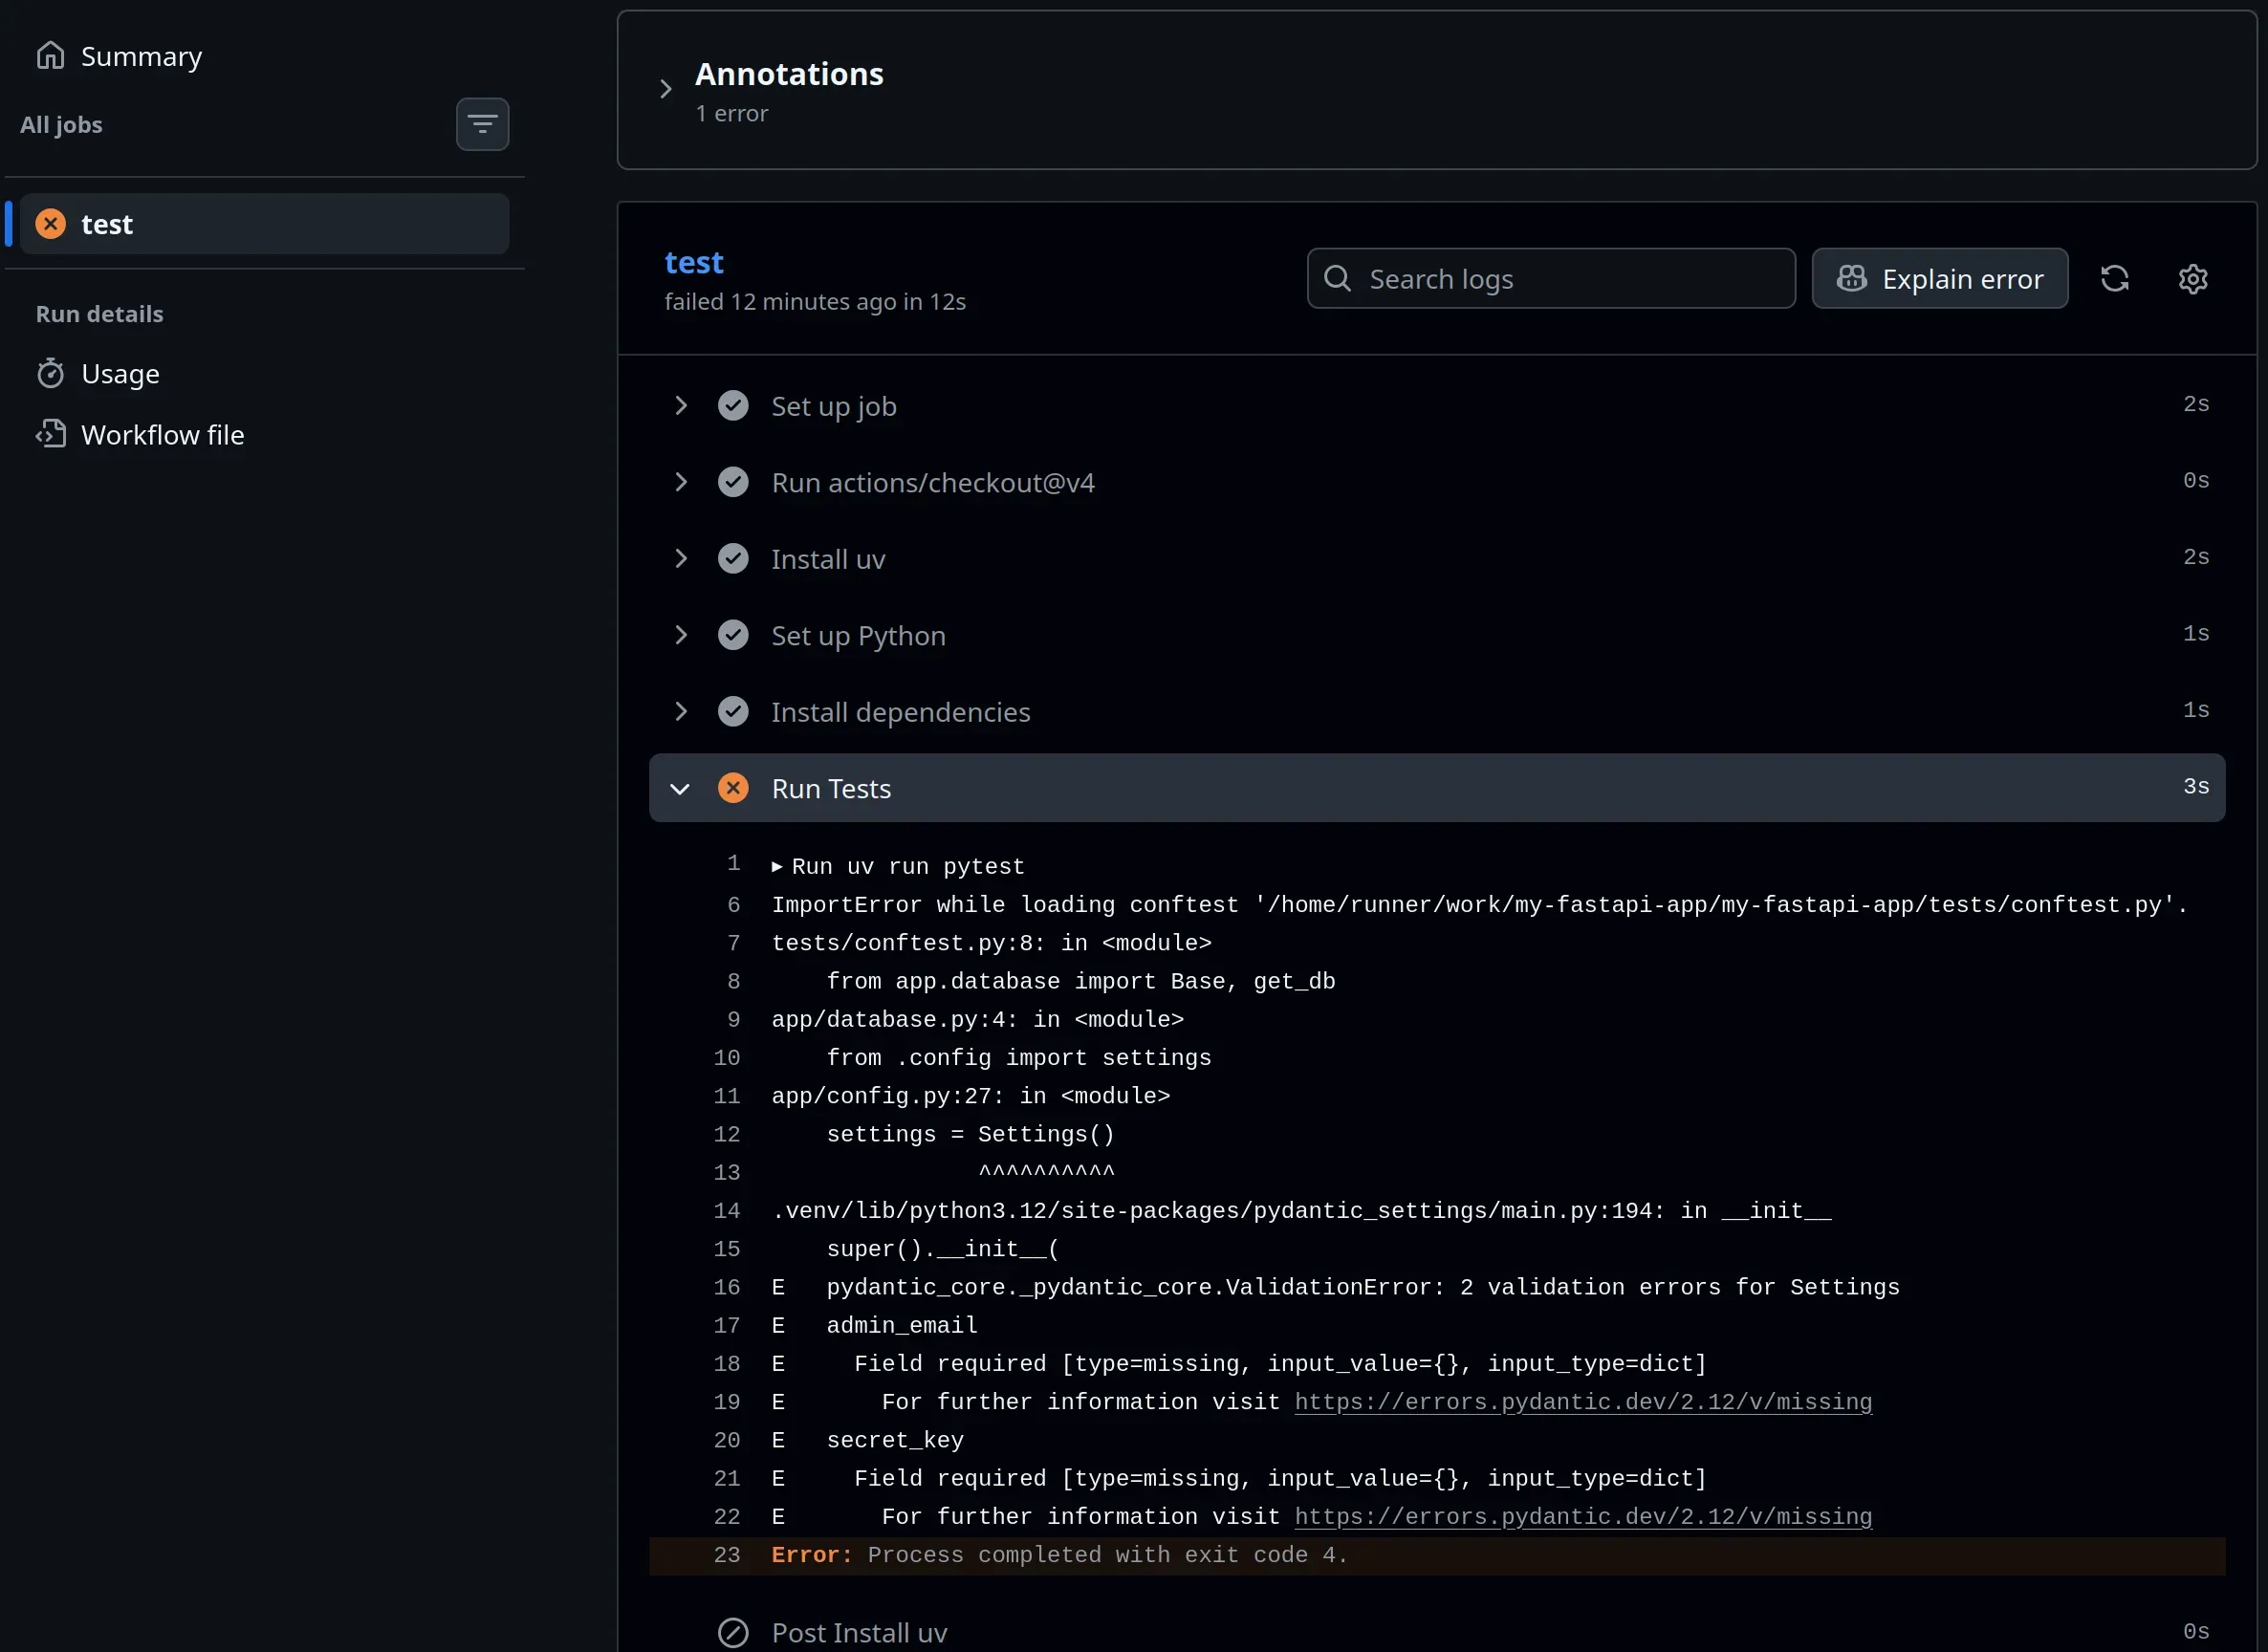Click the Workflow file icon in sidebar
The height and width of the screenshot is (1652, 2268).
[51, 434]
